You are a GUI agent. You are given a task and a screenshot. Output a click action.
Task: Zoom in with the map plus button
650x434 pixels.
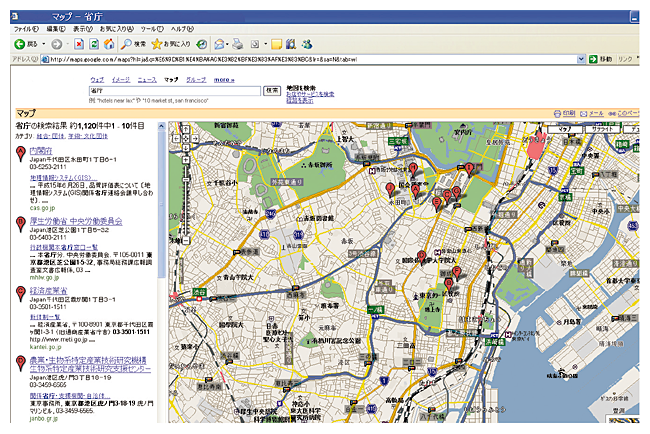tap(186, 160)
